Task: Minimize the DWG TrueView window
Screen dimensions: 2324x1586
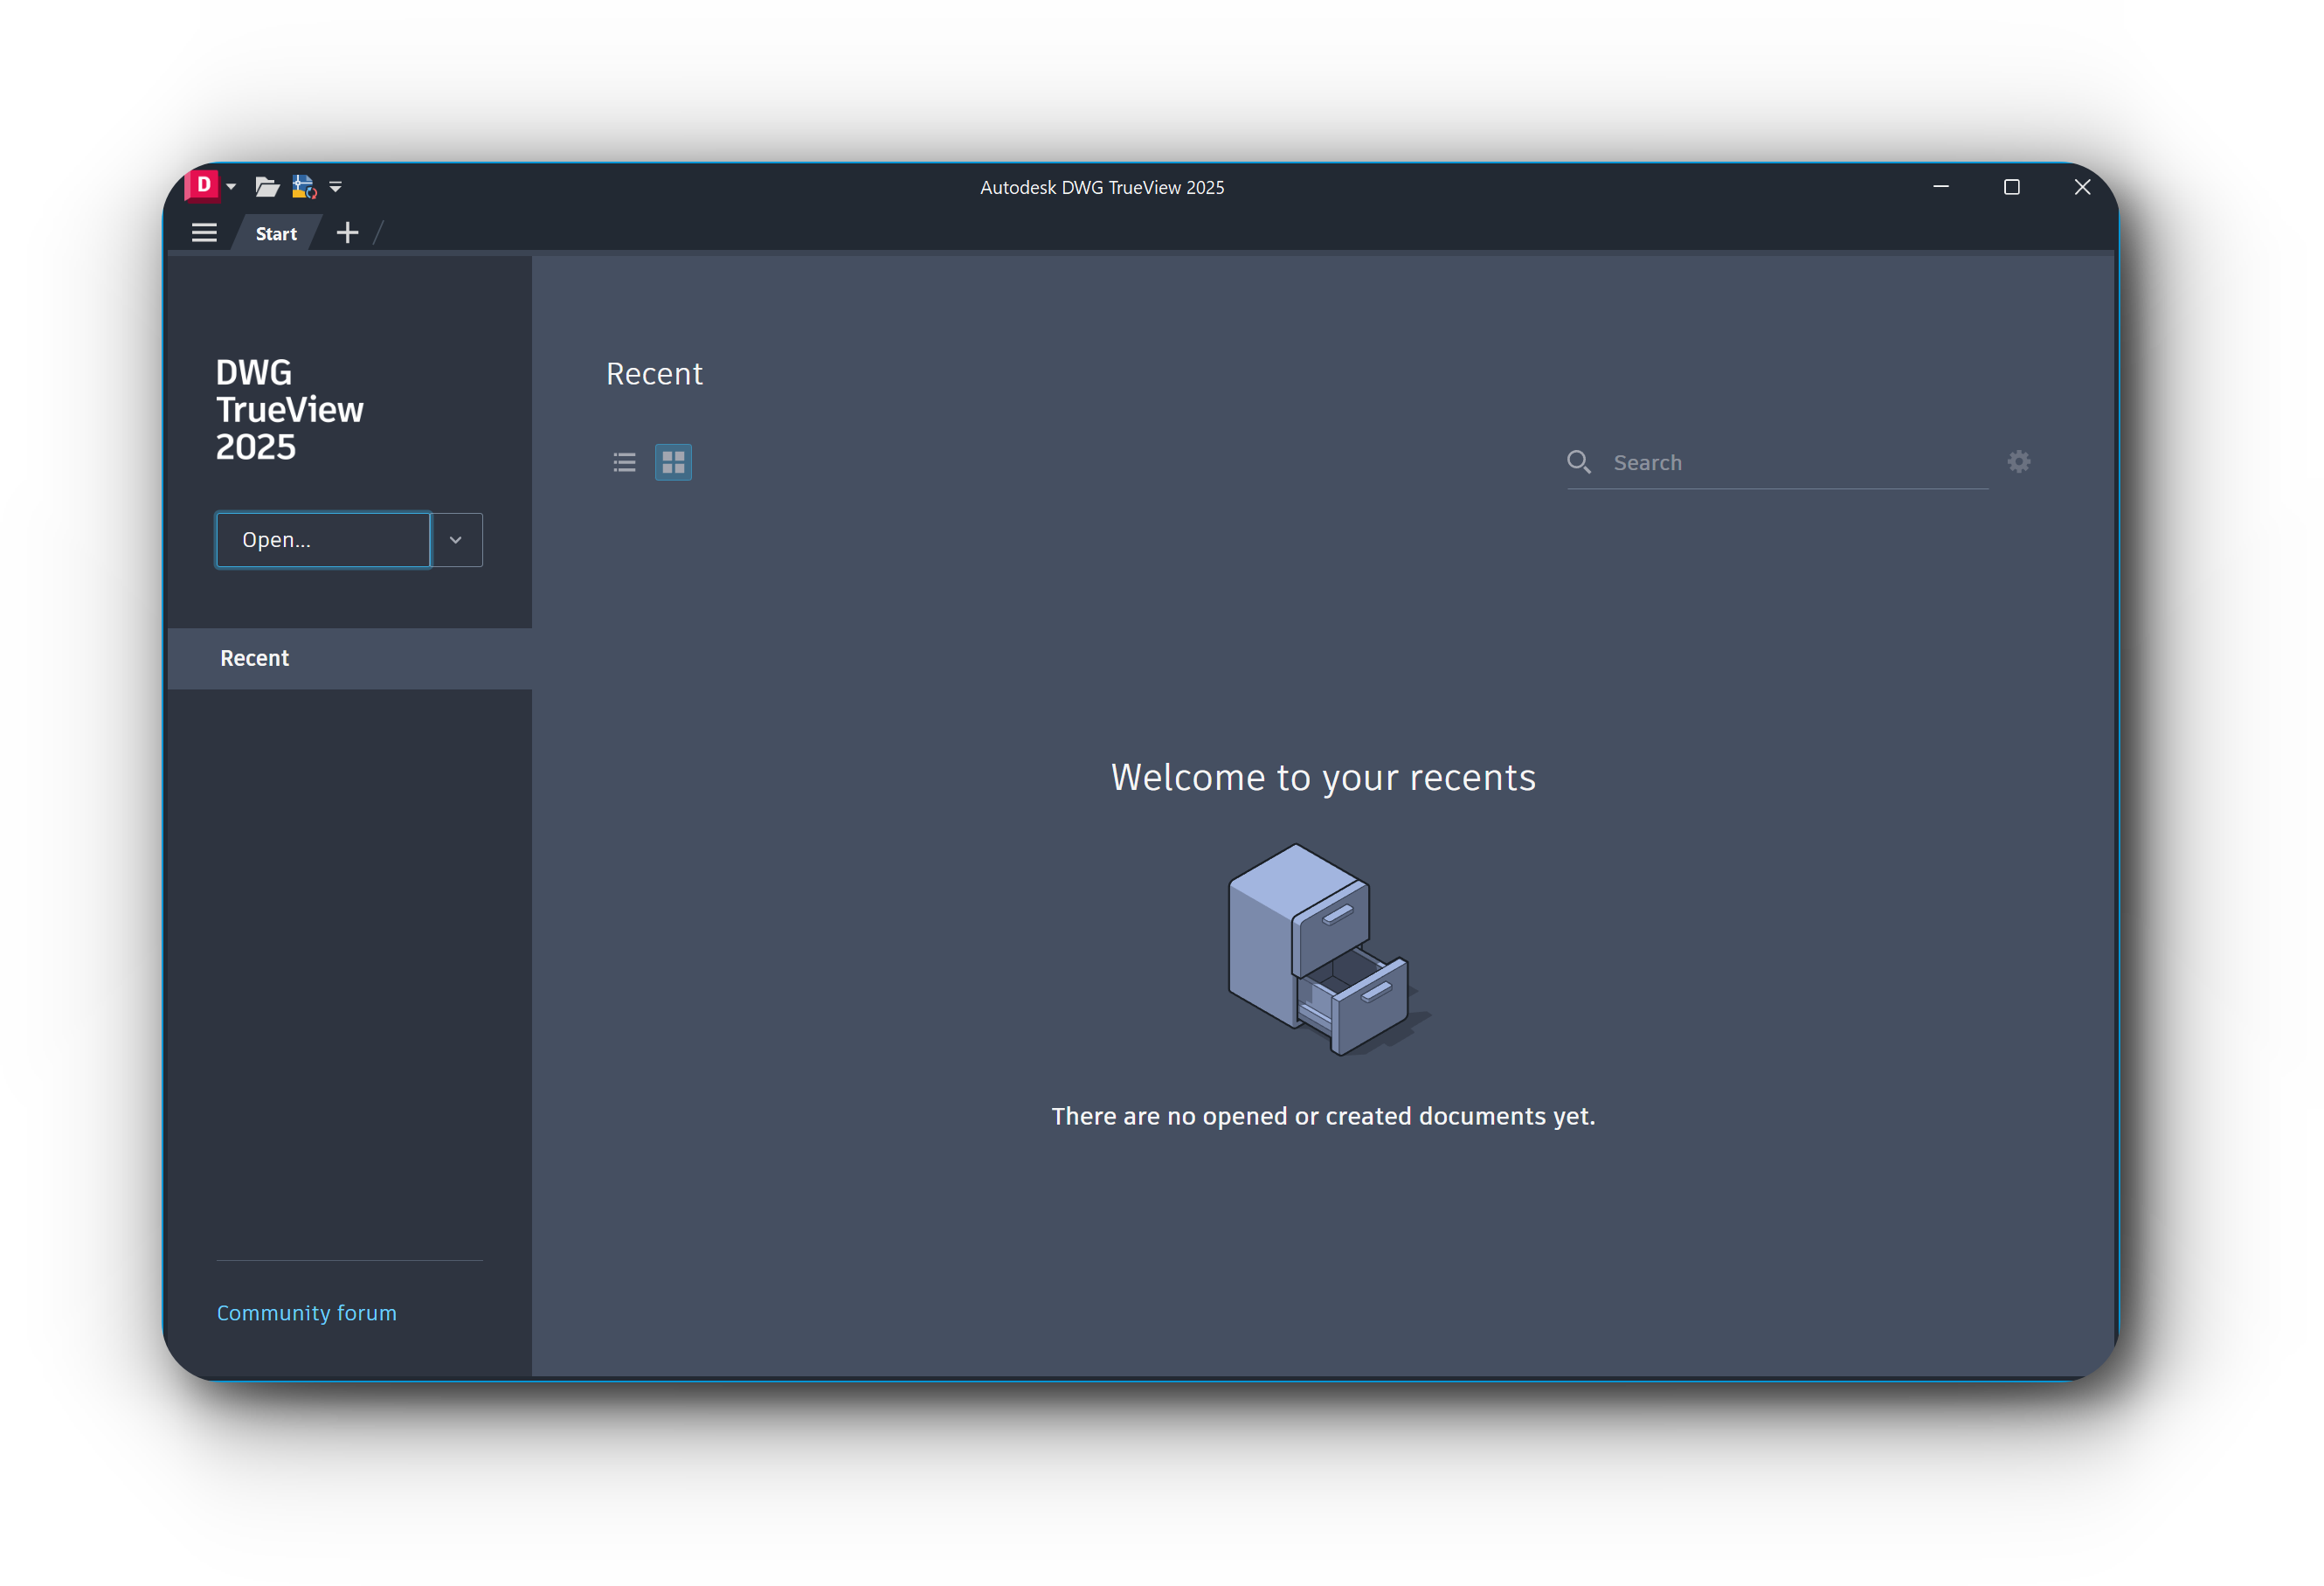Action: tap(1941, 187)
